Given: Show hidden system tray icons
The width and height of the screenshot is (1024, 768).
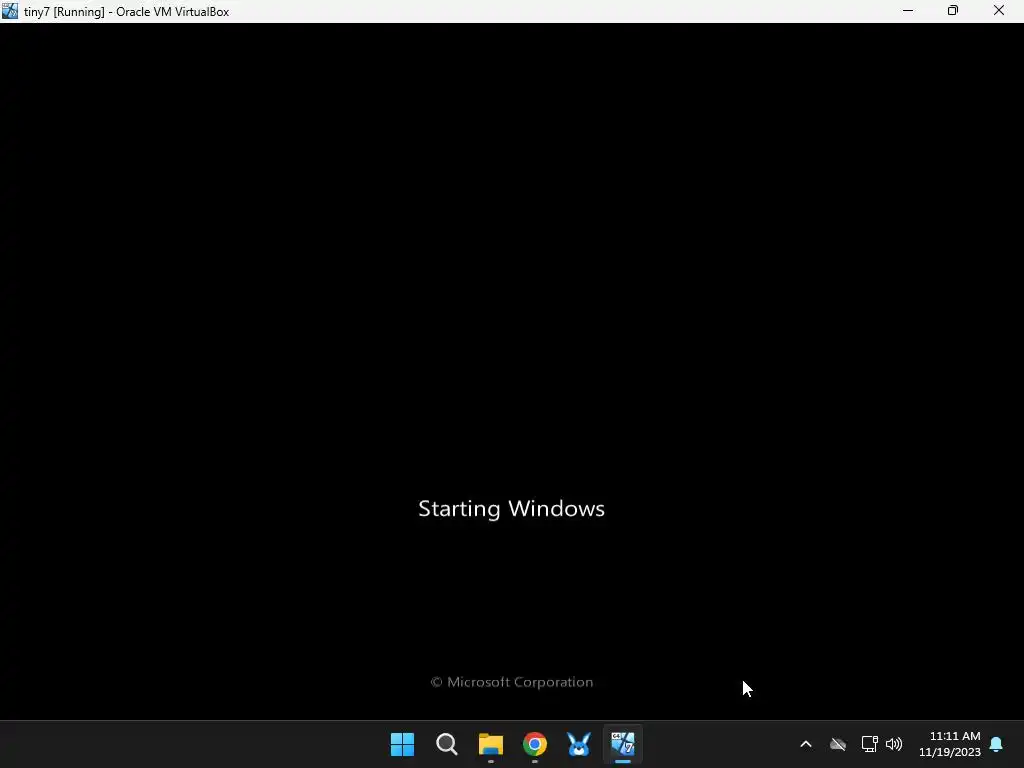Looking at the screenshot, I should point(806,744).
